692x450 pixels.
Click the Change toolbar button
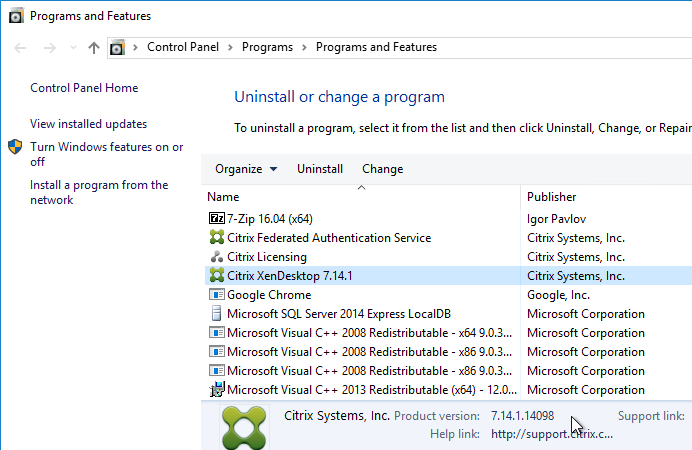[x=383, y=169]
